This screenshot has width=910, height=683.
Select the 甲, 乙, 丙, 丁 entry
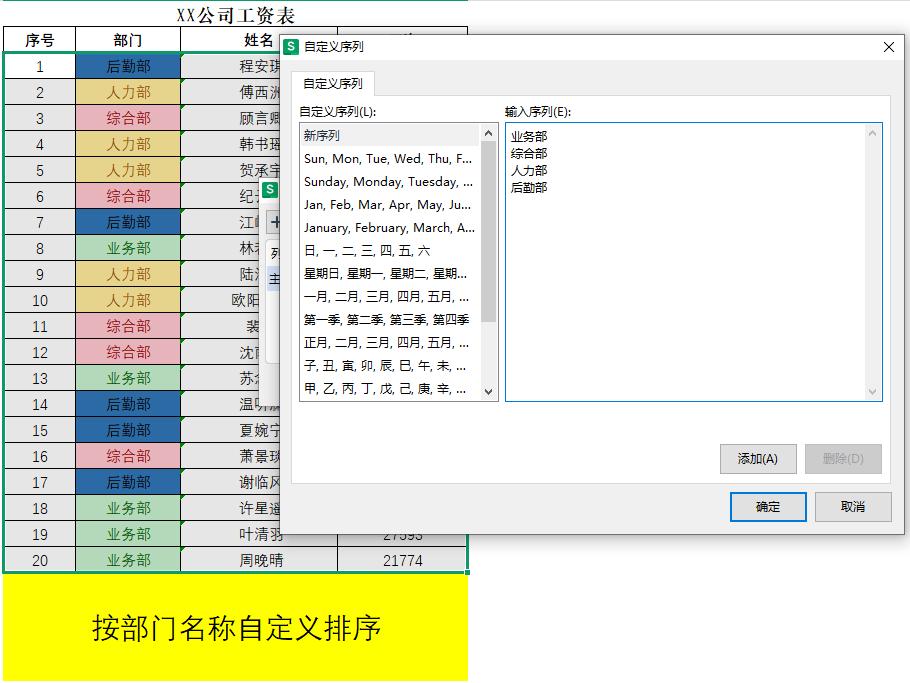[x=391, y=388]
